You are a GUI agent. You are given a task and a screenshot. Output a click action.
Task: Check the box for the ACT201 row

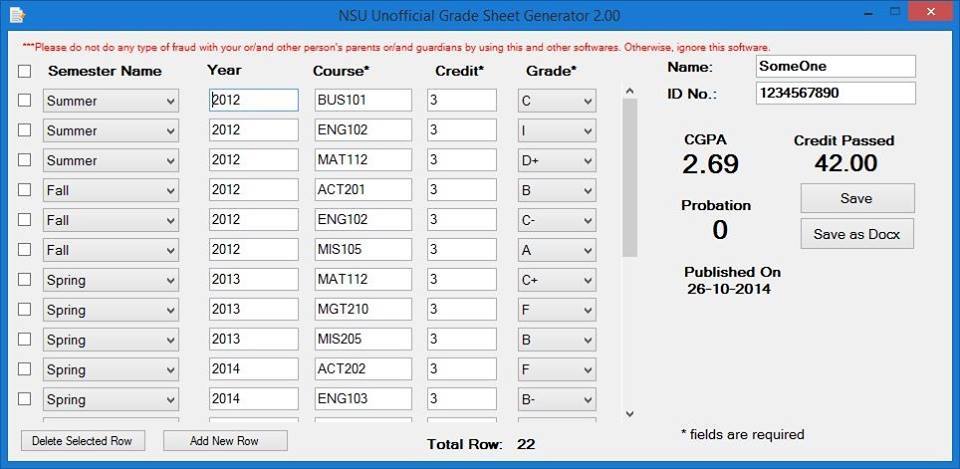[24, 190]
